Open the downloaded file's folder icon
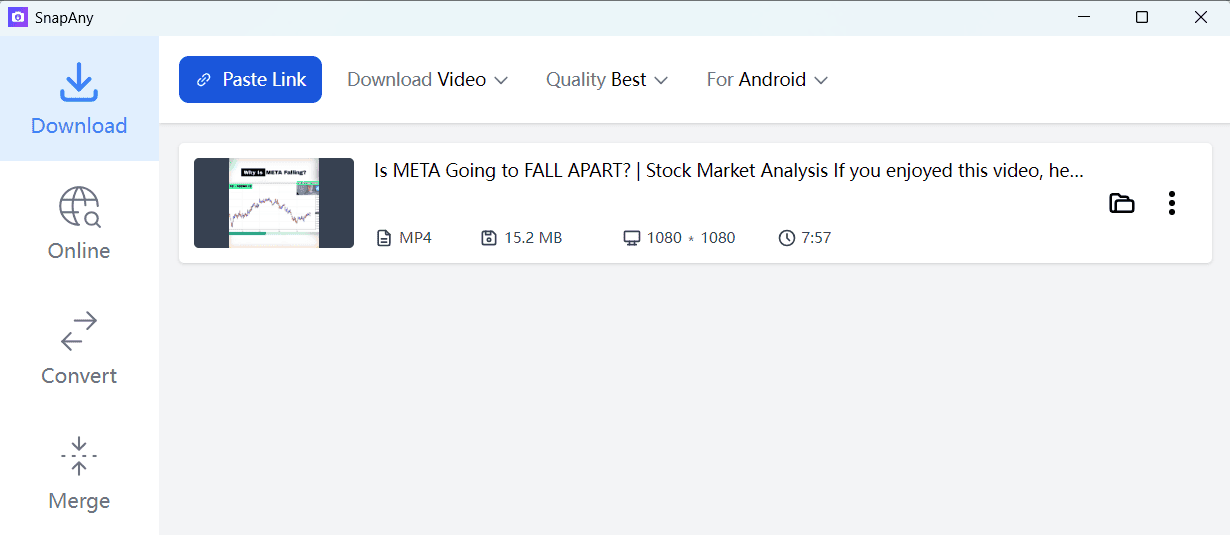Image resolution: width=1230 pixels, height=535 pixels. 1122,203
